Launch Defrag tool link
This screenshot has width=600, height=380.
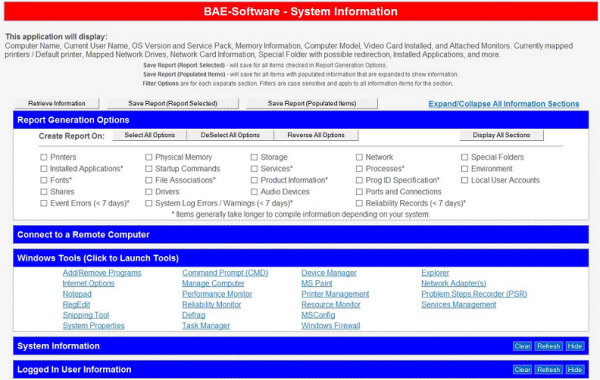[194, 315]
